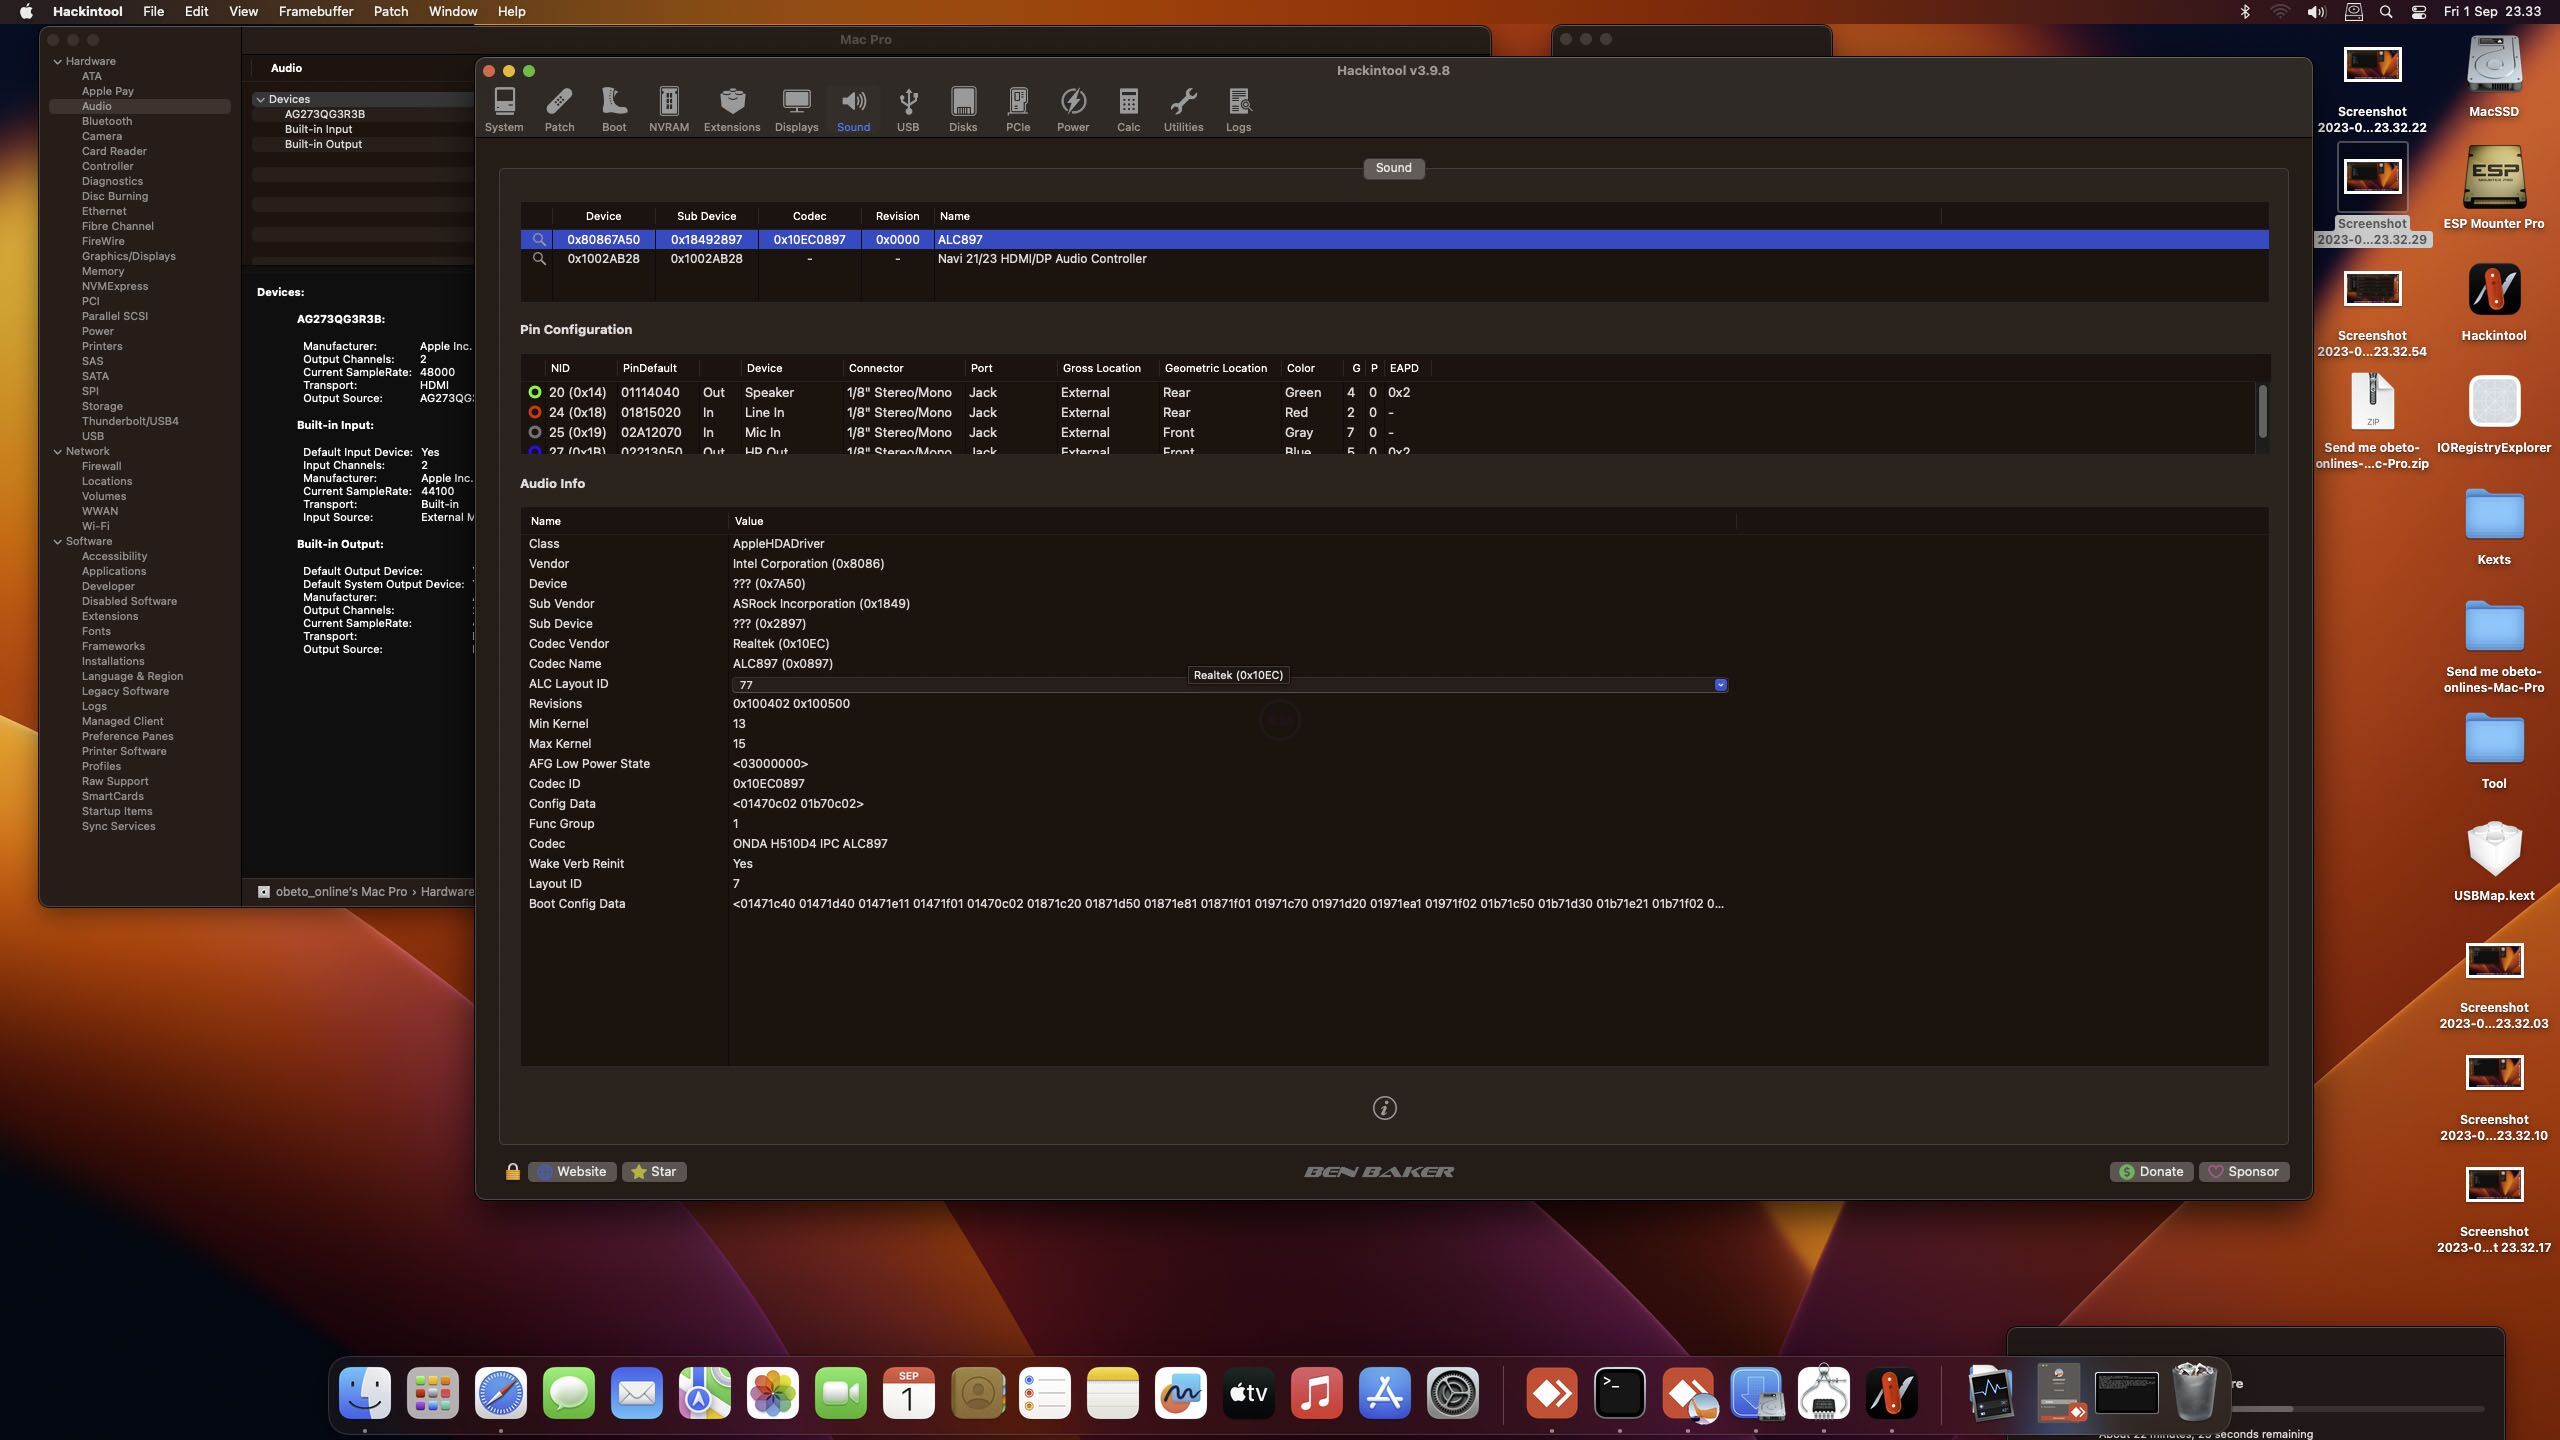Click the magnifier icon beside ALC897
The height and width of the screenshot is (1440, 2560).
539,240
